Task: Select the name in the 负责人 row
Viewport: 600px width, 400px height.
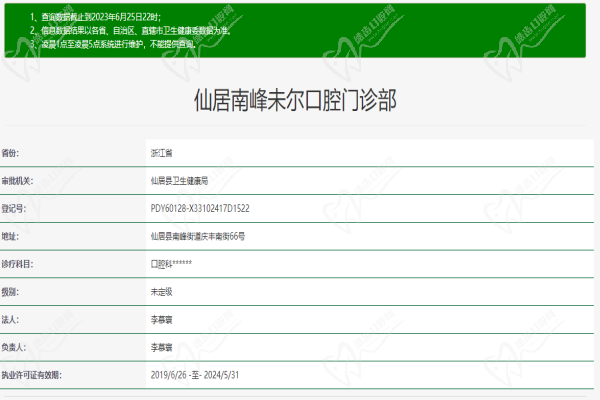Action: pos(161,347)
